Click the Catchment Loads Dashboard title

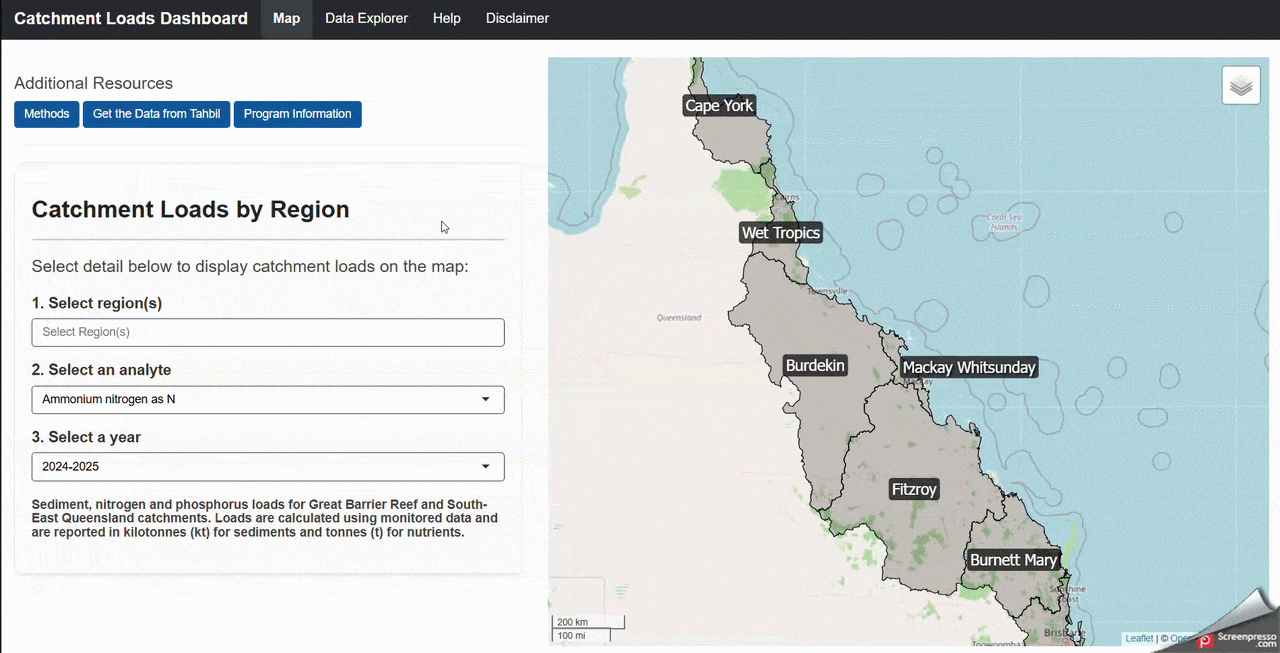click(x=131, y=19)
